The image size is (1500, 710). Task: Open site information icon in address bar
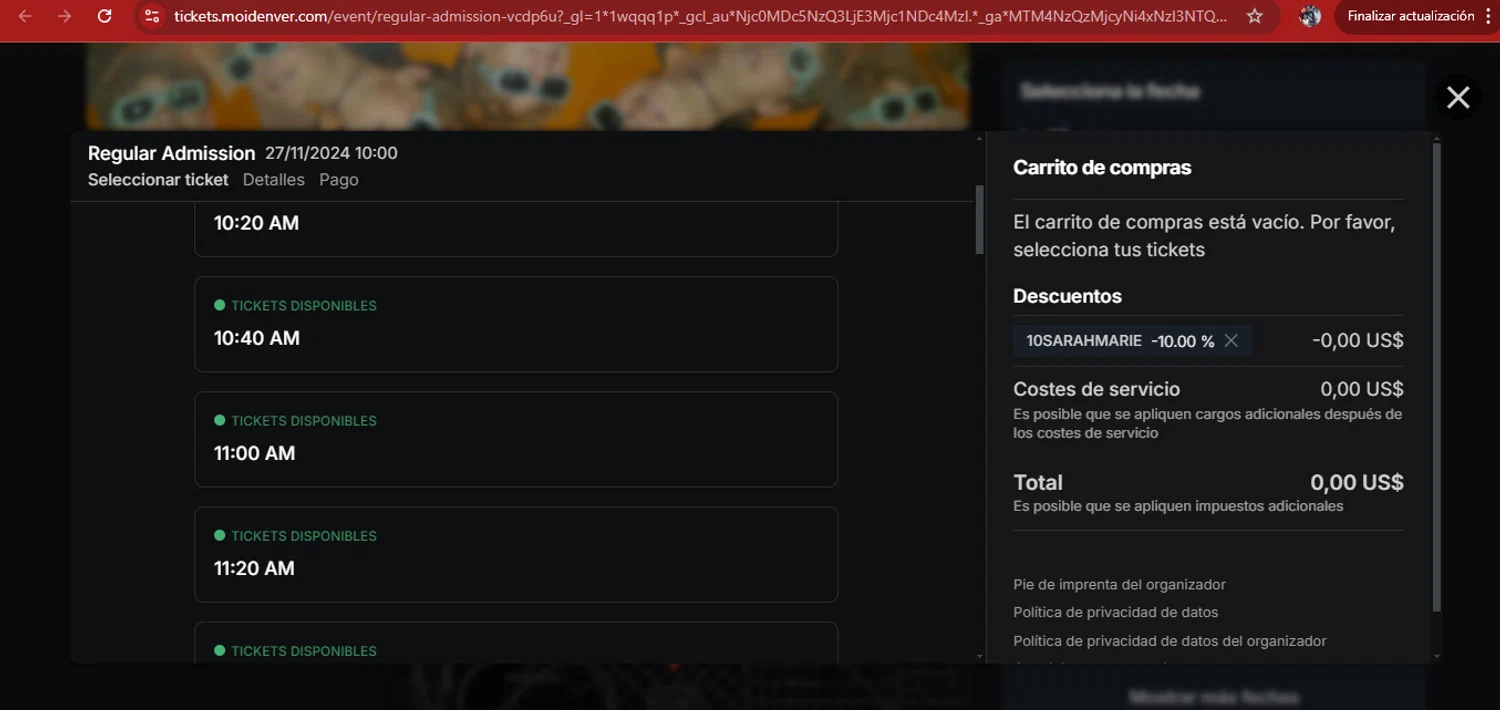click(x=152, y=16)
